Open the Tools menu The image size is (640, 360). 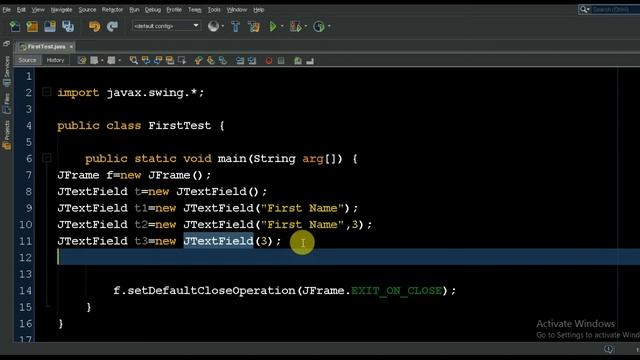(214, 9)
